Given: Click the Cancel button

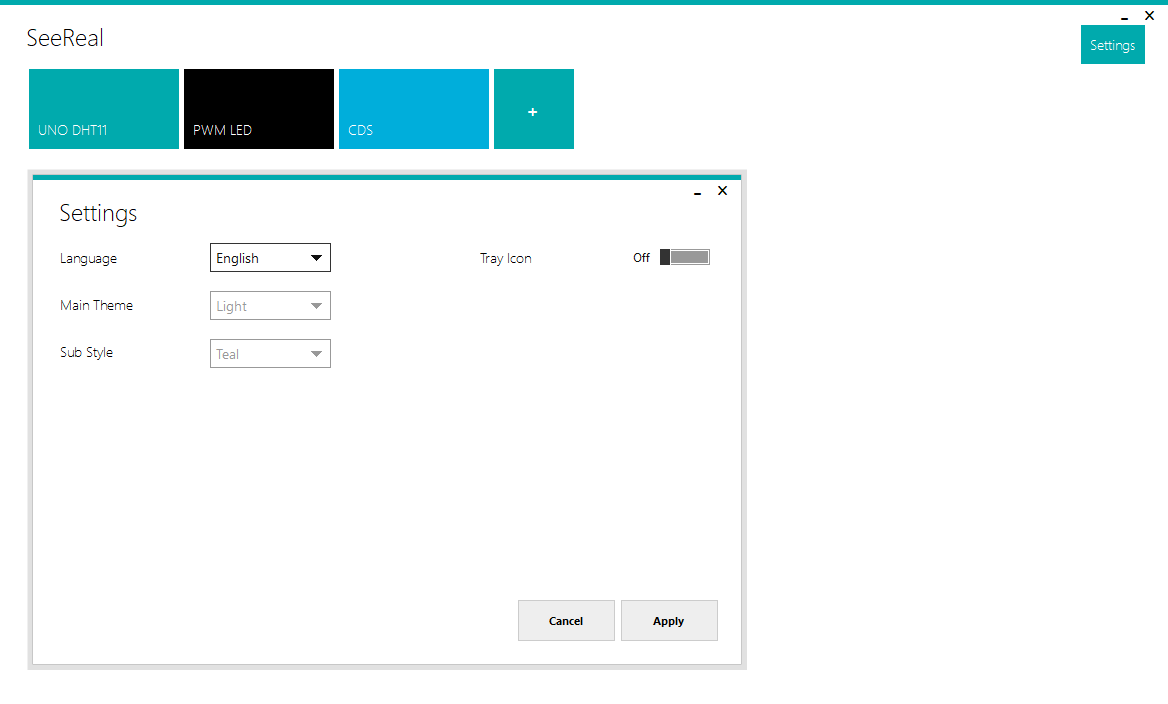Looking at the screenshot, I should tap(566, 621).
